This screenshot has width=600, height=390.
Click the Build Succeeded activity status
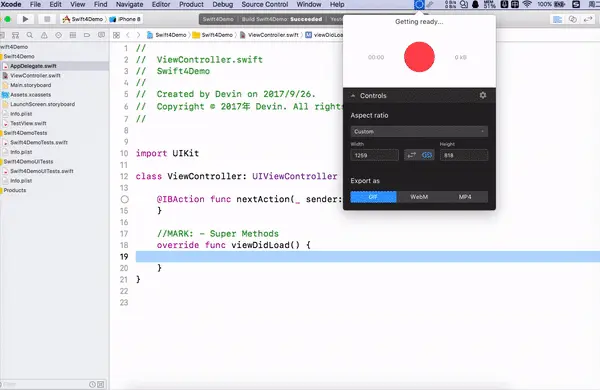282,19
